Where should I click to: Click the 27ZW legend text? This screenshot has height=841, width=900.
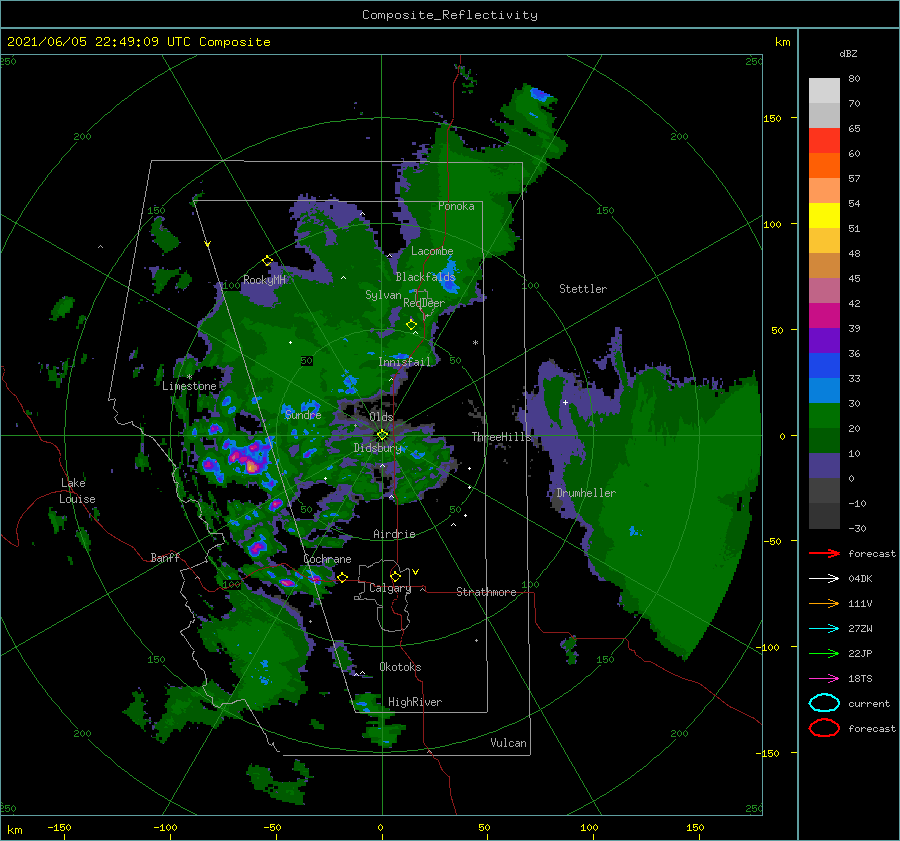coord(860,629)
